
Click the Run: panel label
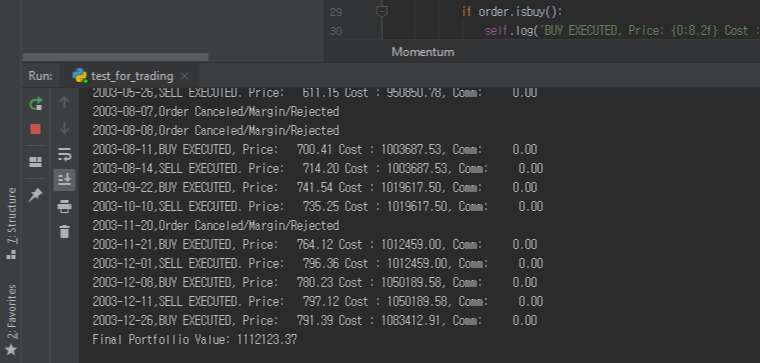[41, 76]
